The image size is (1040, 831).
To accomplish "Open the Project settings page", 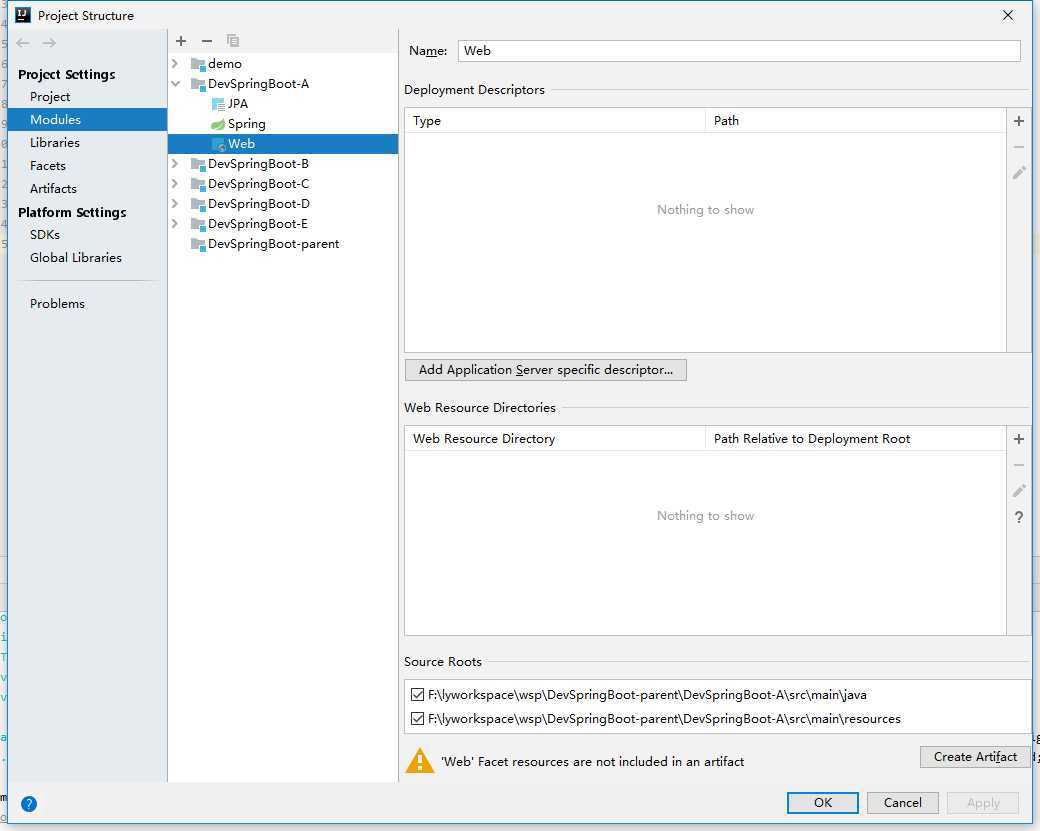I will (x=88, y=97).
